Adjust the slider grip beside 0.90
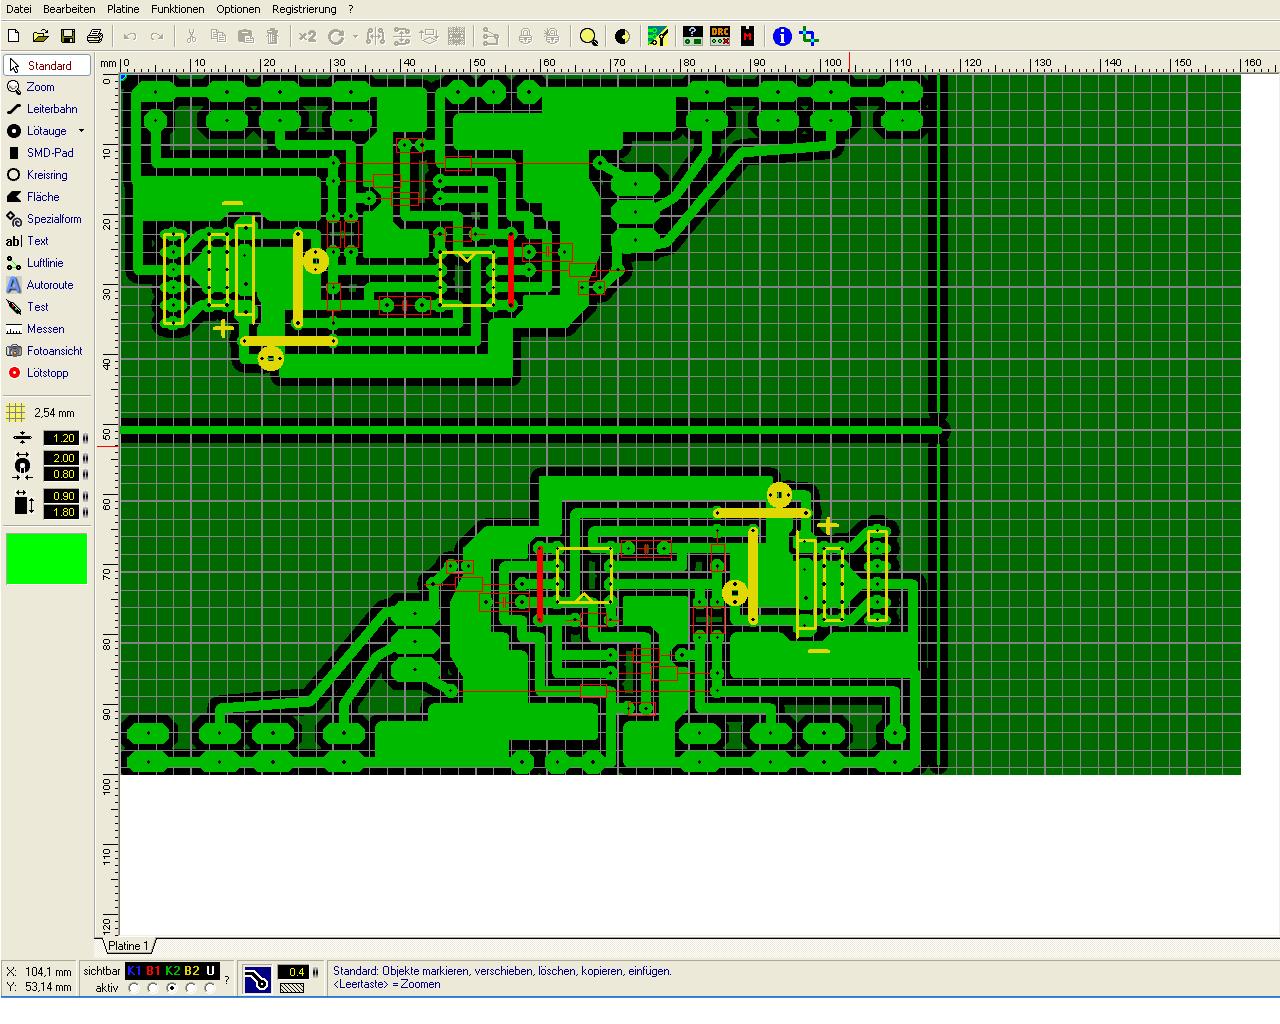The image size is (1280, 1024). pyautogui.click(x=85, y=496)
